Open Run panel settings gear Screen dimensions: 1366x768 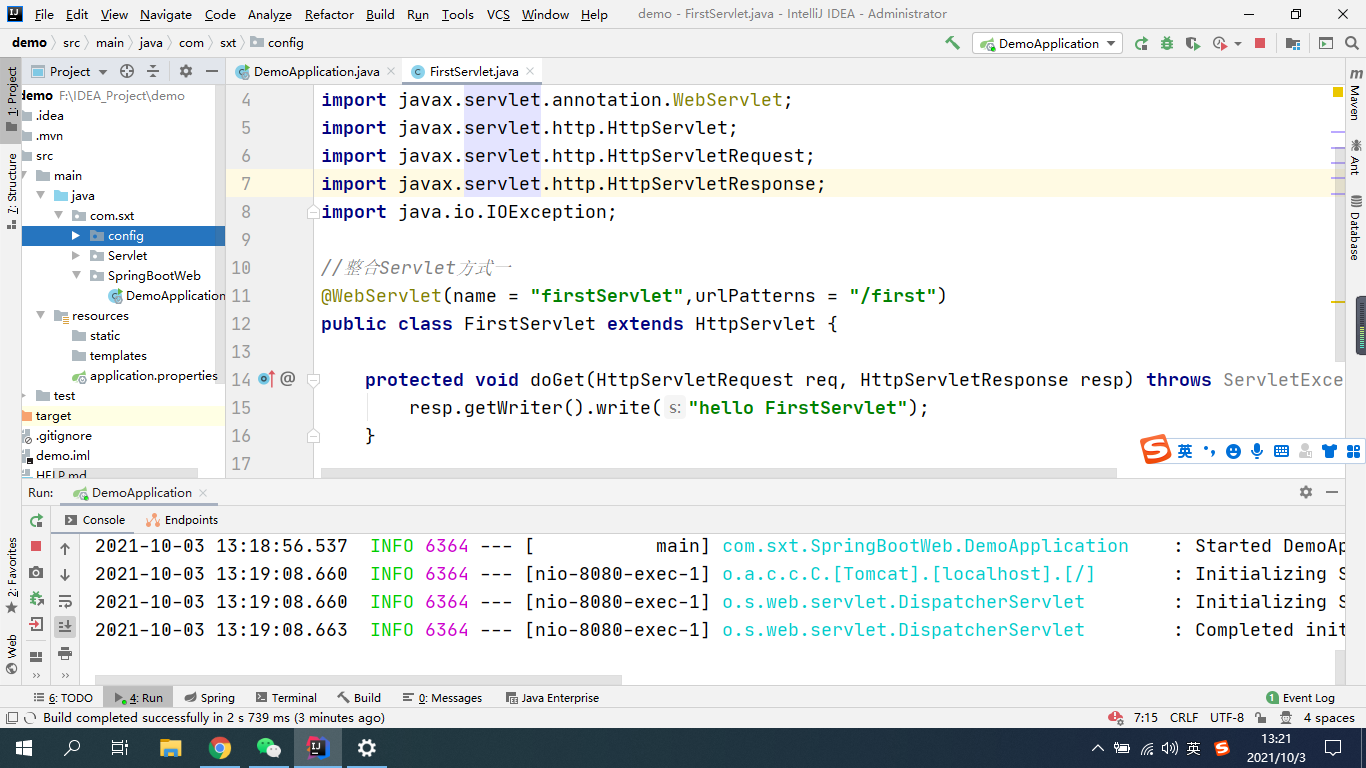pos(1305,492)
